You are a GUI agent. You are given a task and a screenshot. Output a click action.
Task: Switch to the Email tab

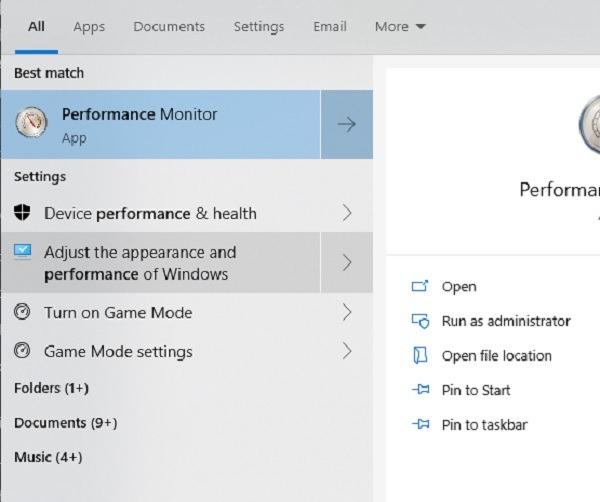(x=330, y=26)
